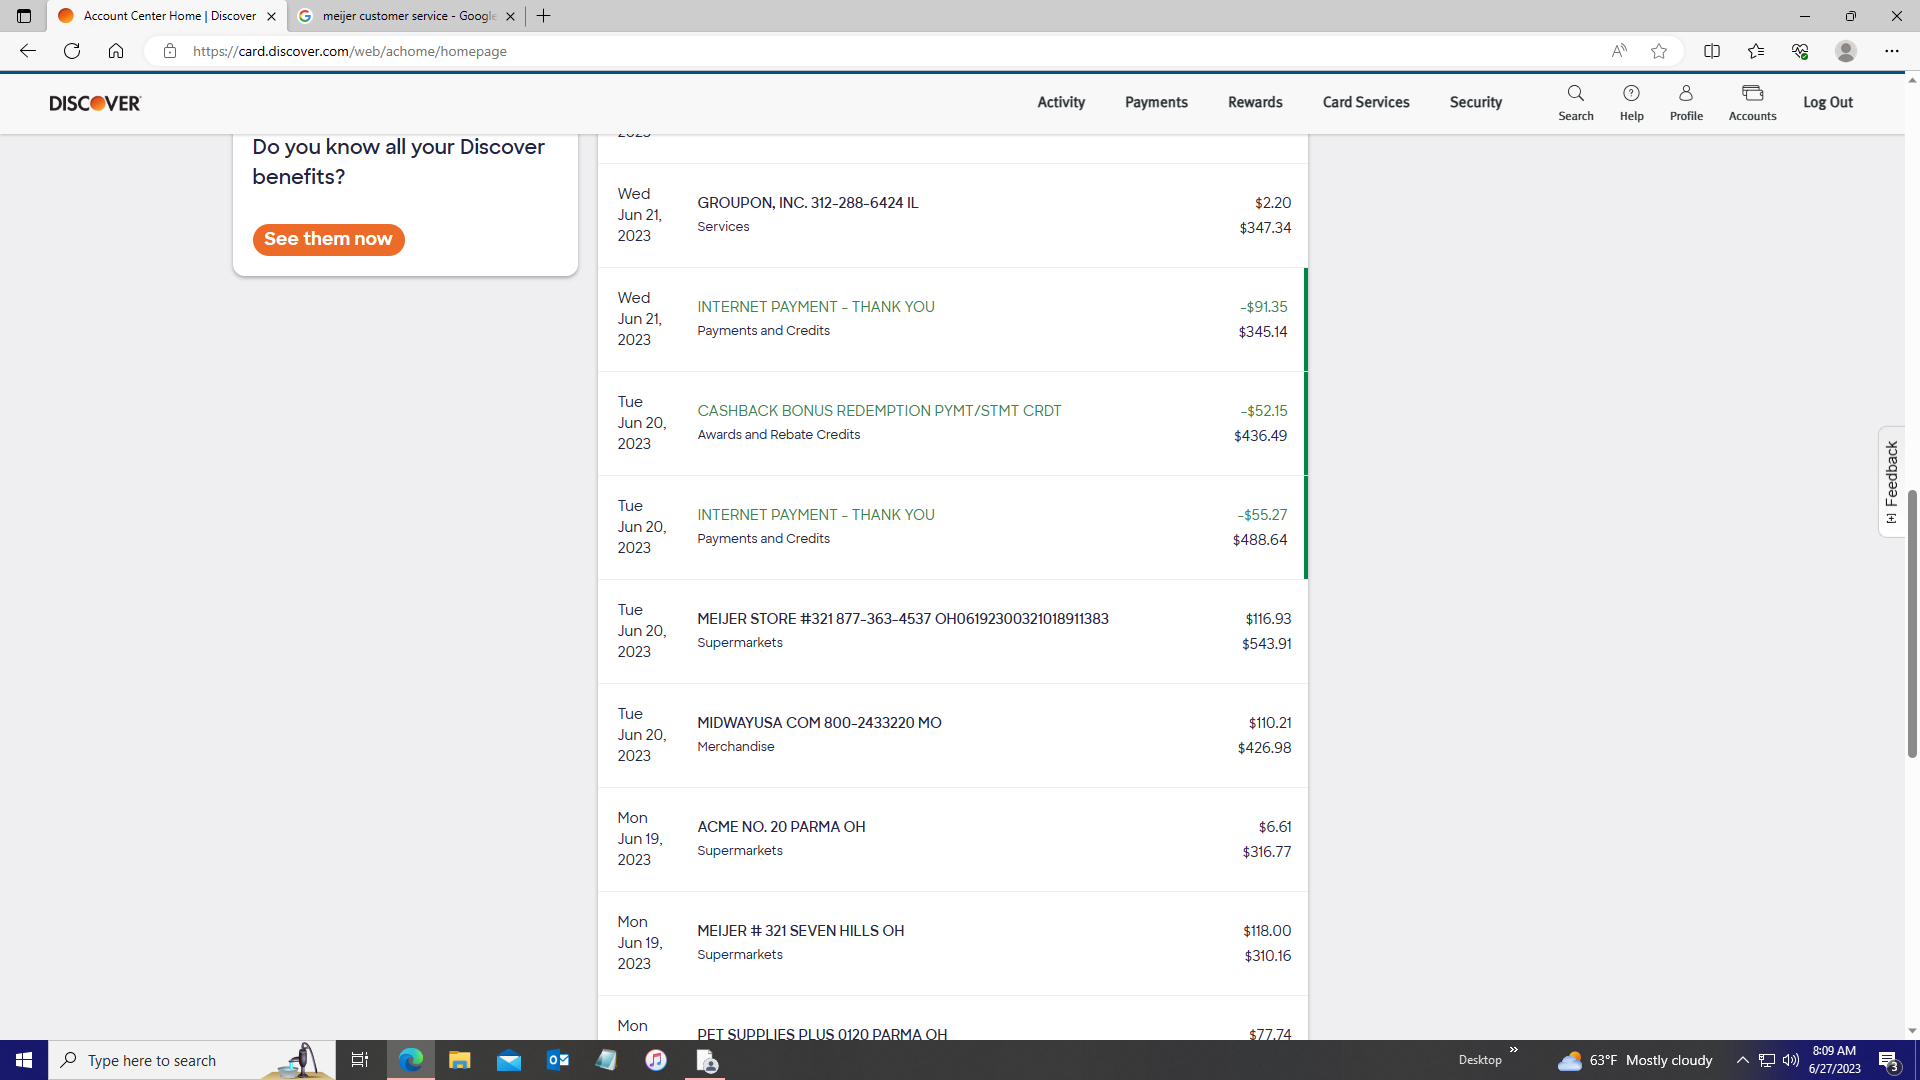
Task: Open the Feedback side tab
Action: [1891, 482]
